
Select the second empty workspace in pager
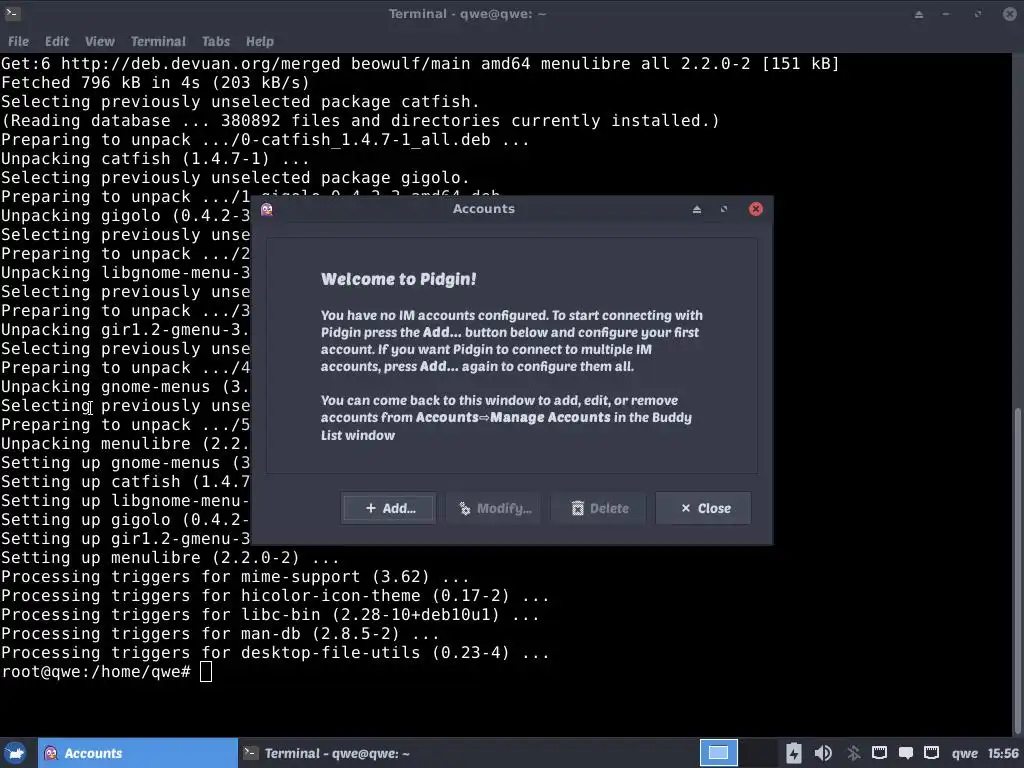click(x=758, y=753)
